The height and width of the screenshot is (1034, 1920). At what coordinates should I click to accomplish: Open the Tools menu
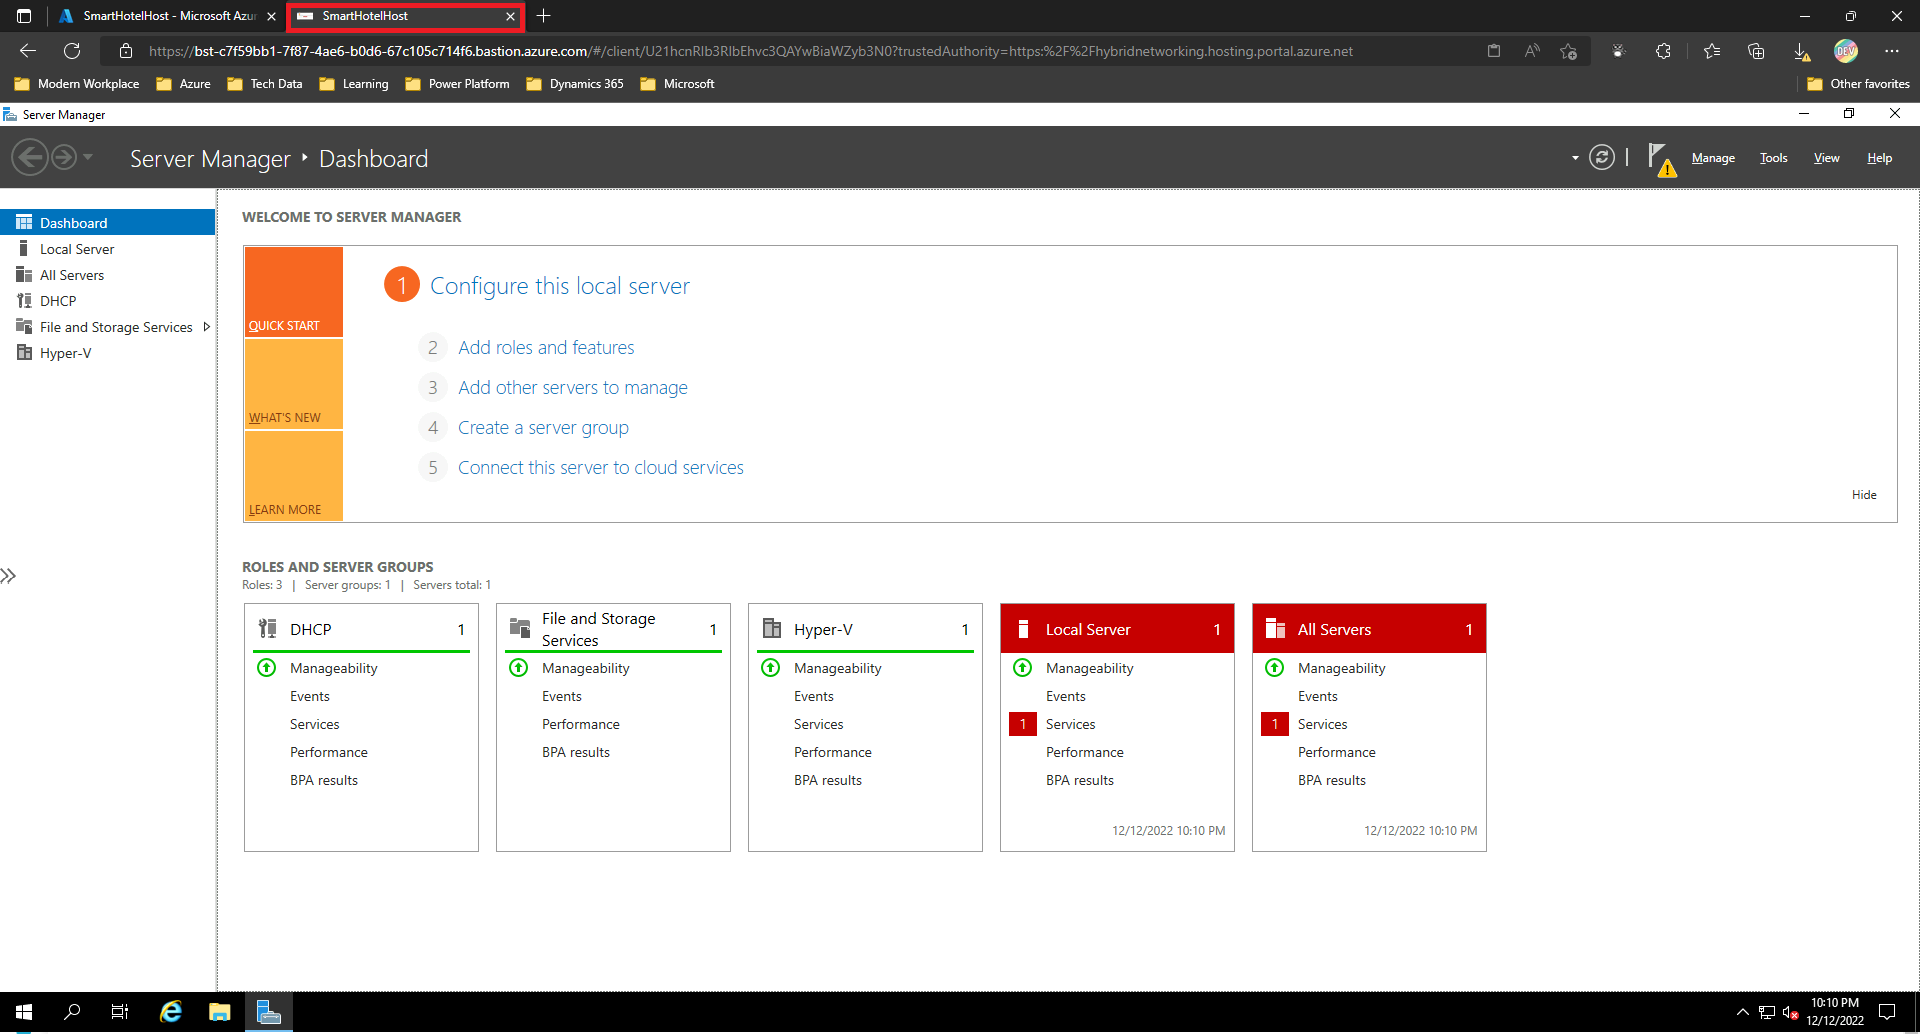tap(1773, 158)
